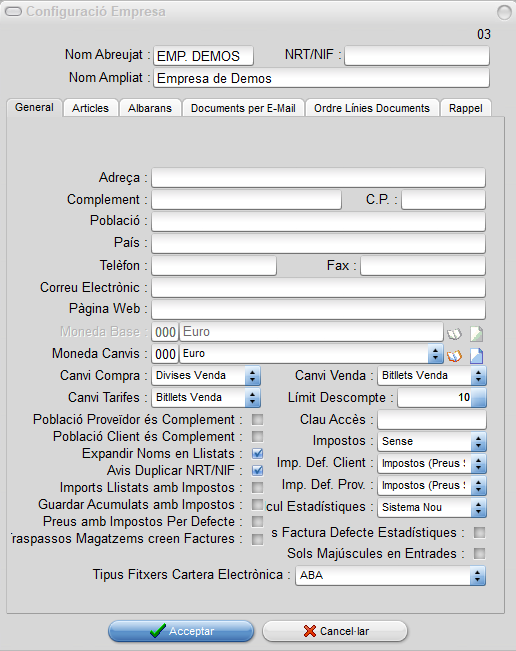Enable Sols Majúscules en Entrades
The image size is (516, 651).
click(x=479, y=553)
